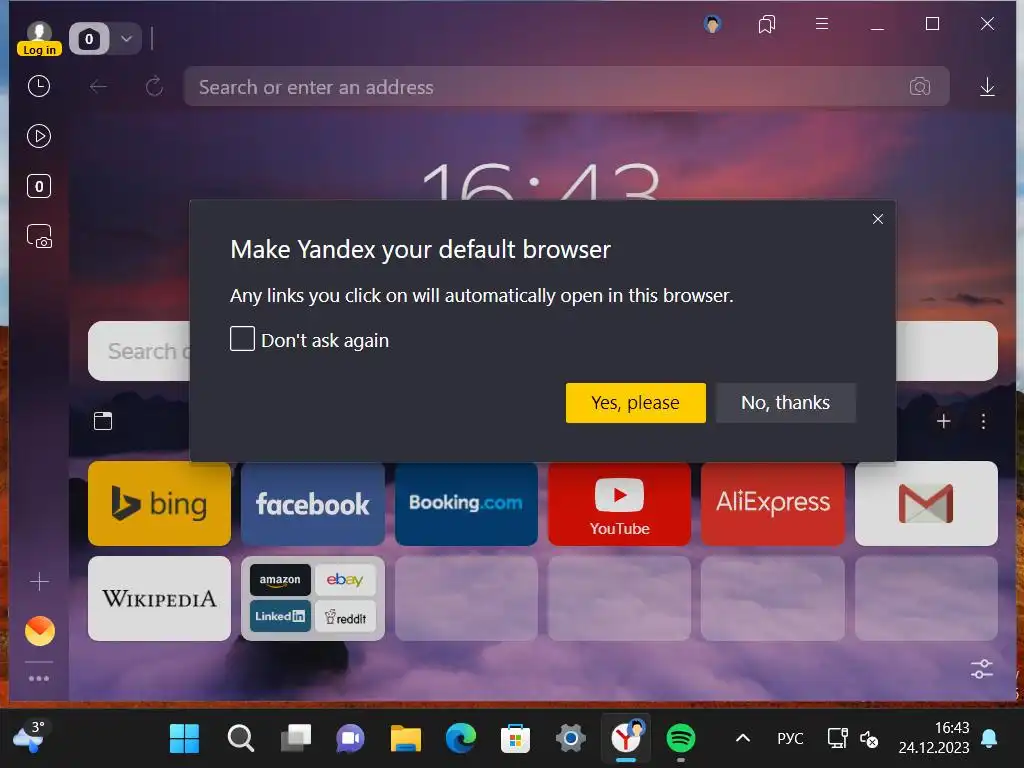This screenshot has height=768, width=1024.
Task: Open reddit in the folder tile
Action: coord(345,616)
